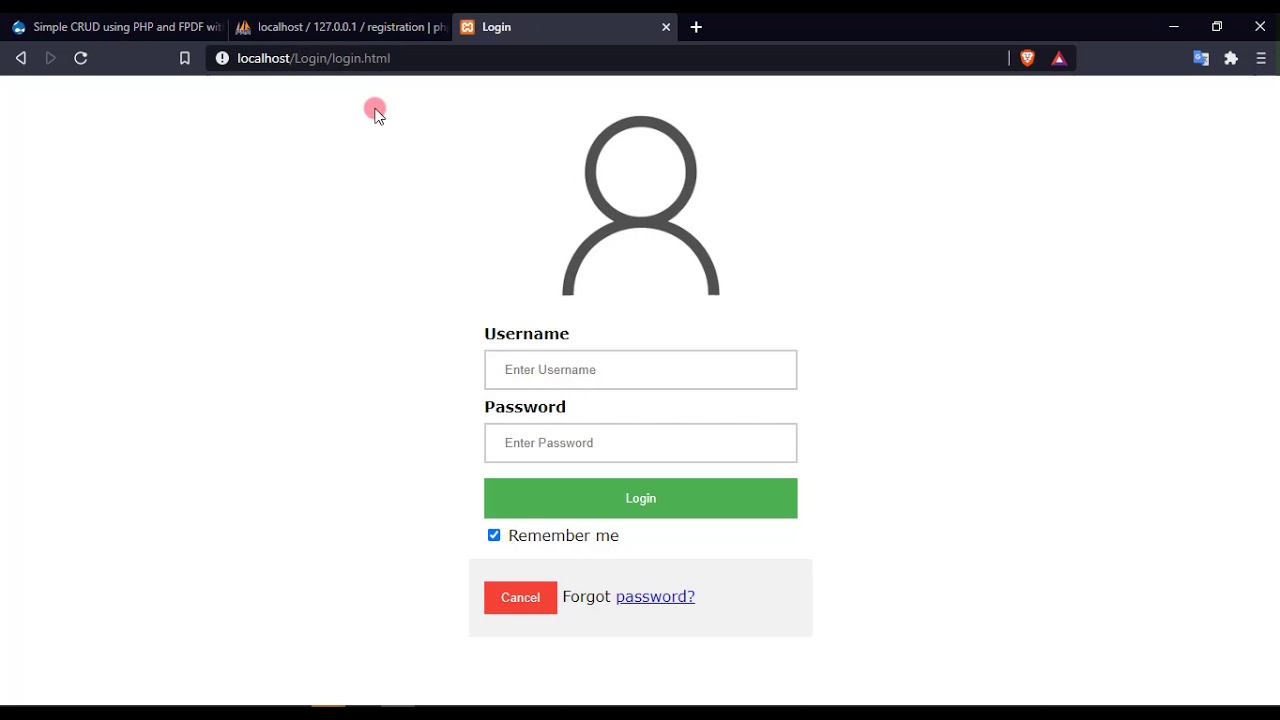Open the Brave Shields lion icon
The image size is (1280, 720).
(x=1027, y=58)
